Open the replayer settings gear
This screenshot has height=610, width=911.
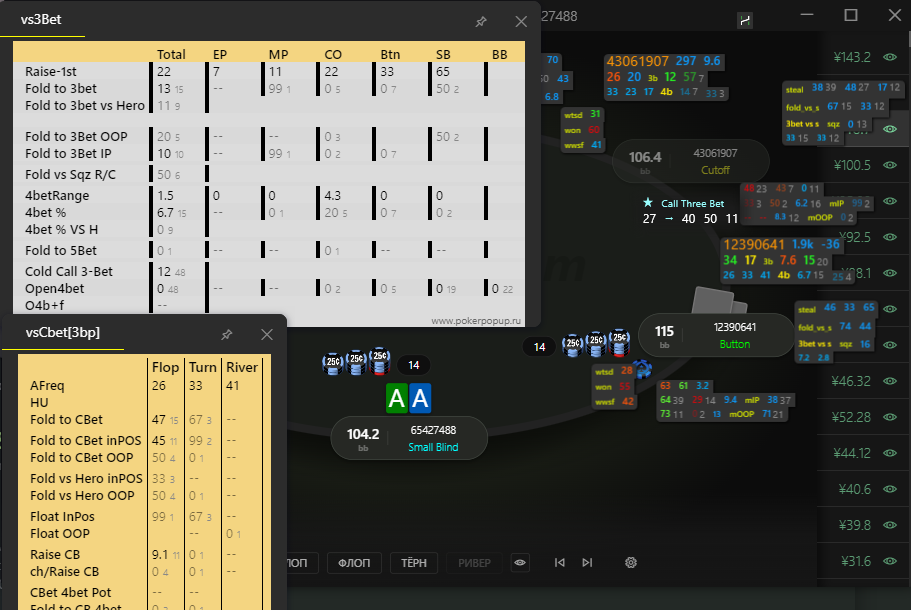click(631, 562)
